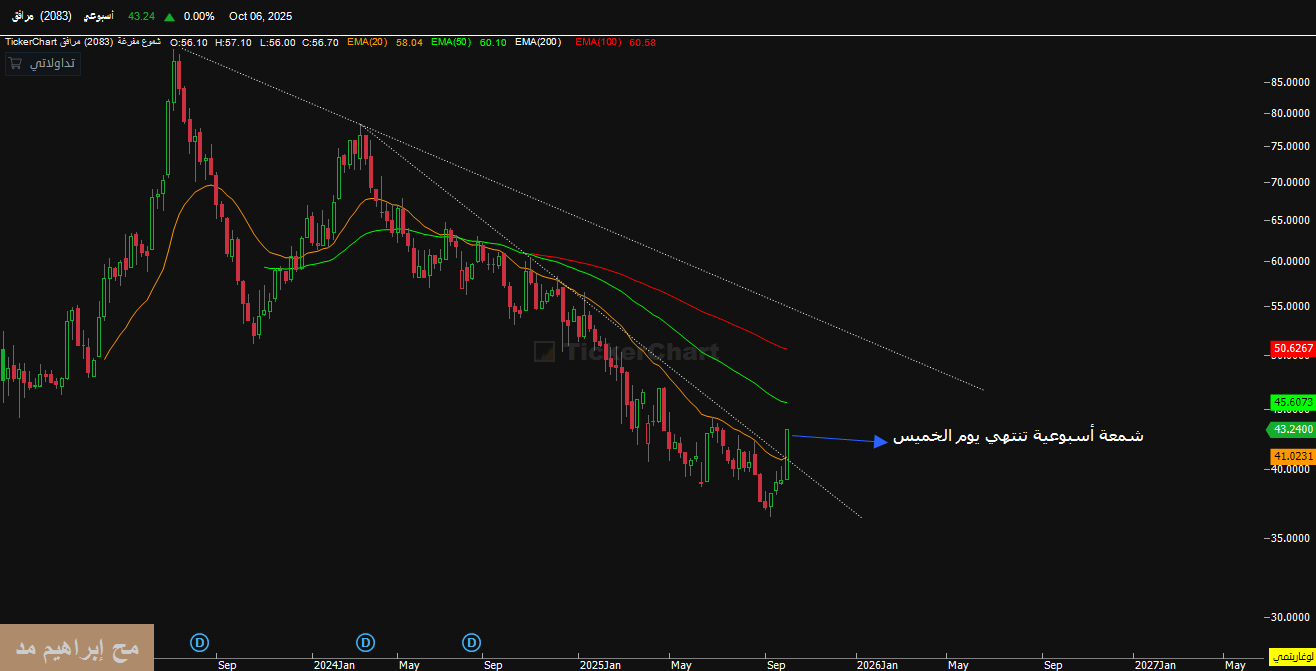1316x671 pixels.
Task: Click the dividend marker between 2024Jan and May
Action: point(366,642)
